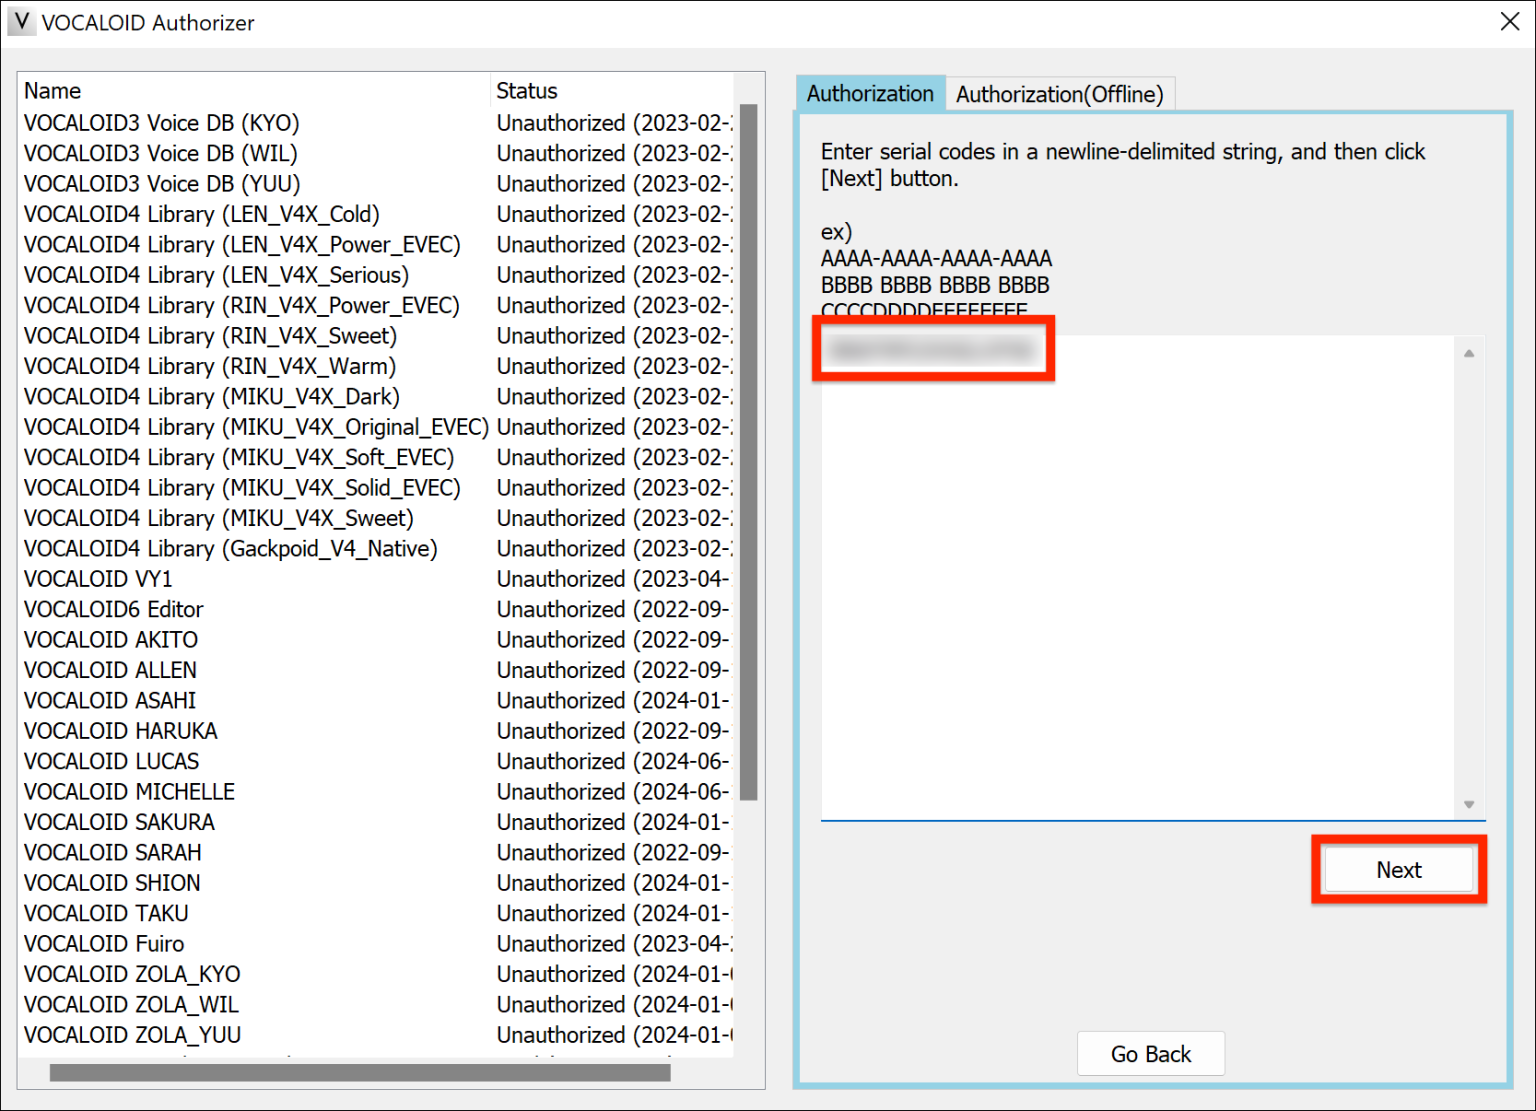Click the horizontal scrollbar below the product list

(x=360, y=1074)
